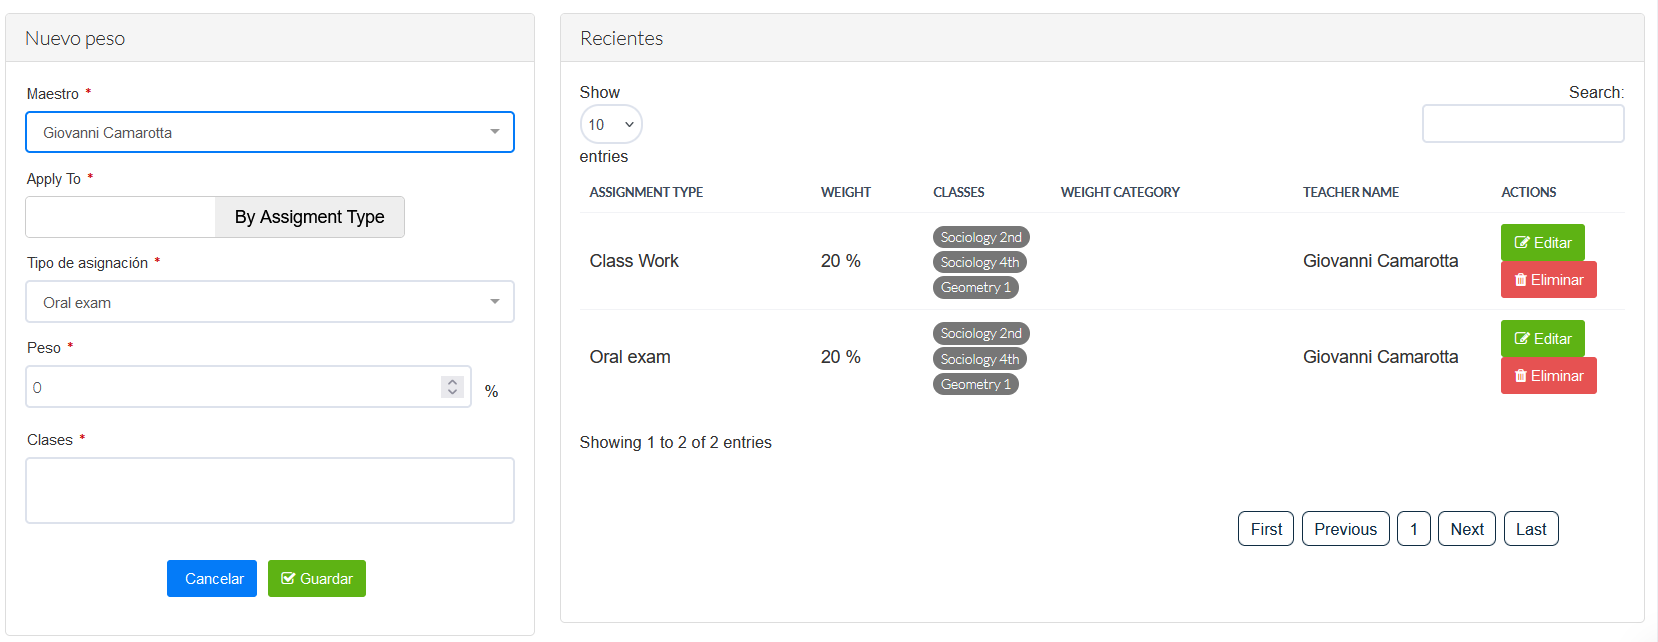Click the Cancelar button
1658x642 pixels.
212,579
